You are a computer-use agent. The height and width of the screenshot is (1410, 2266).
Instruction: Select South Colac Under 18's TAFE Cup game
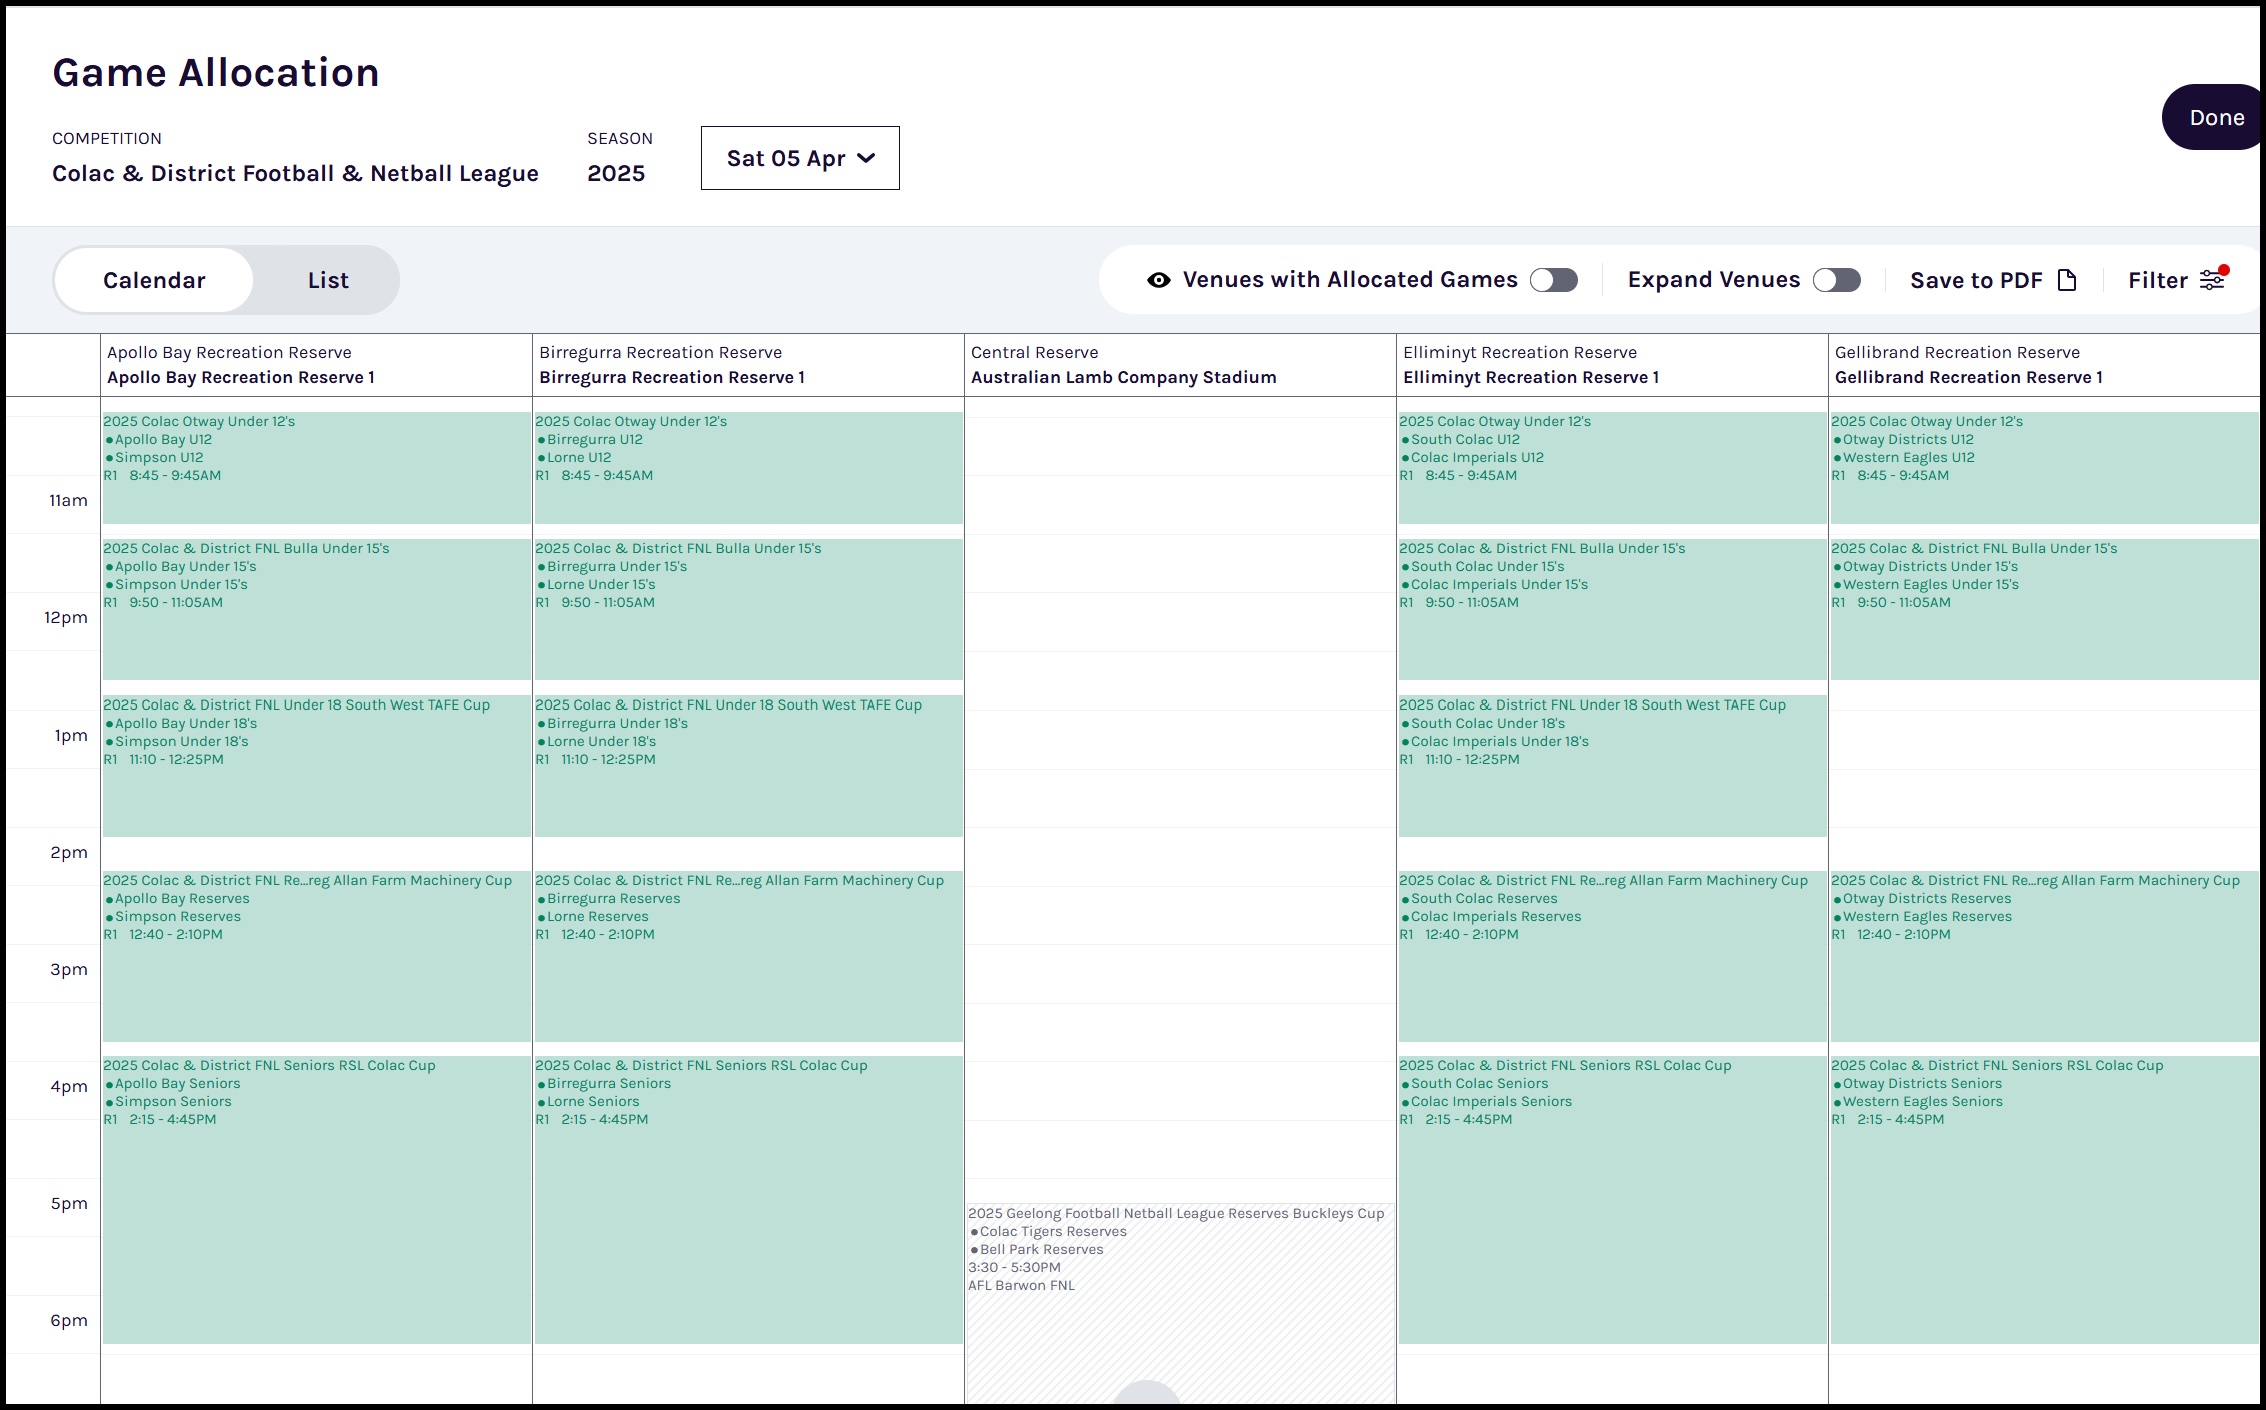(x=1613, y=765)
